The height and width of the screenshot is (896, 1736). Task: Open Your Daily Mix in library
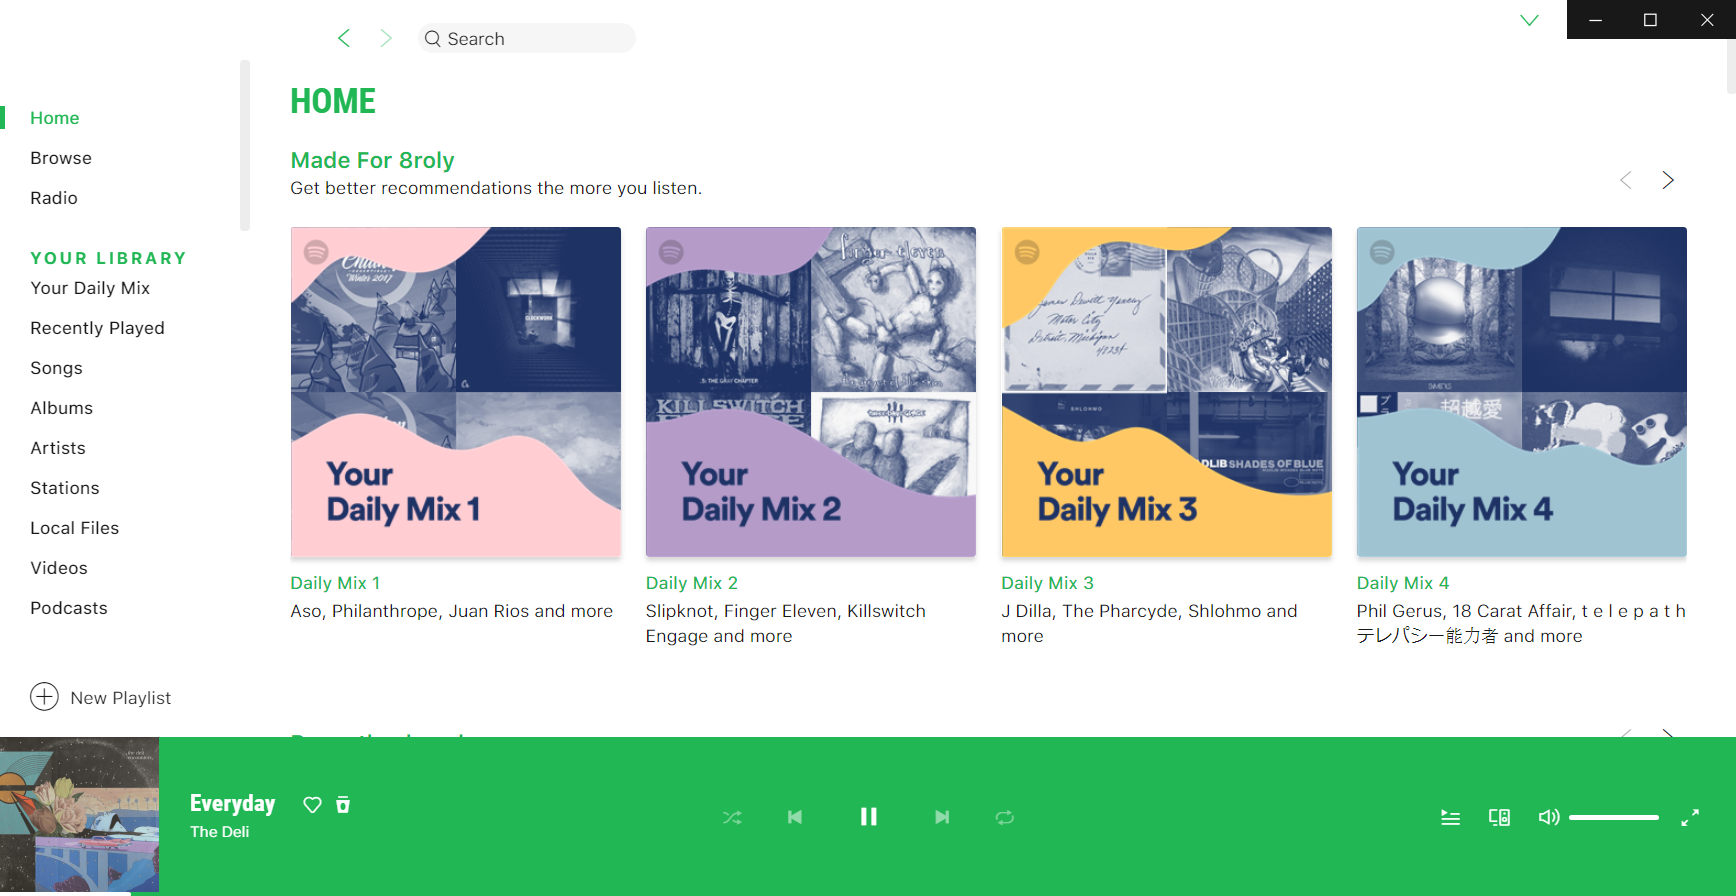click(90, 288)
